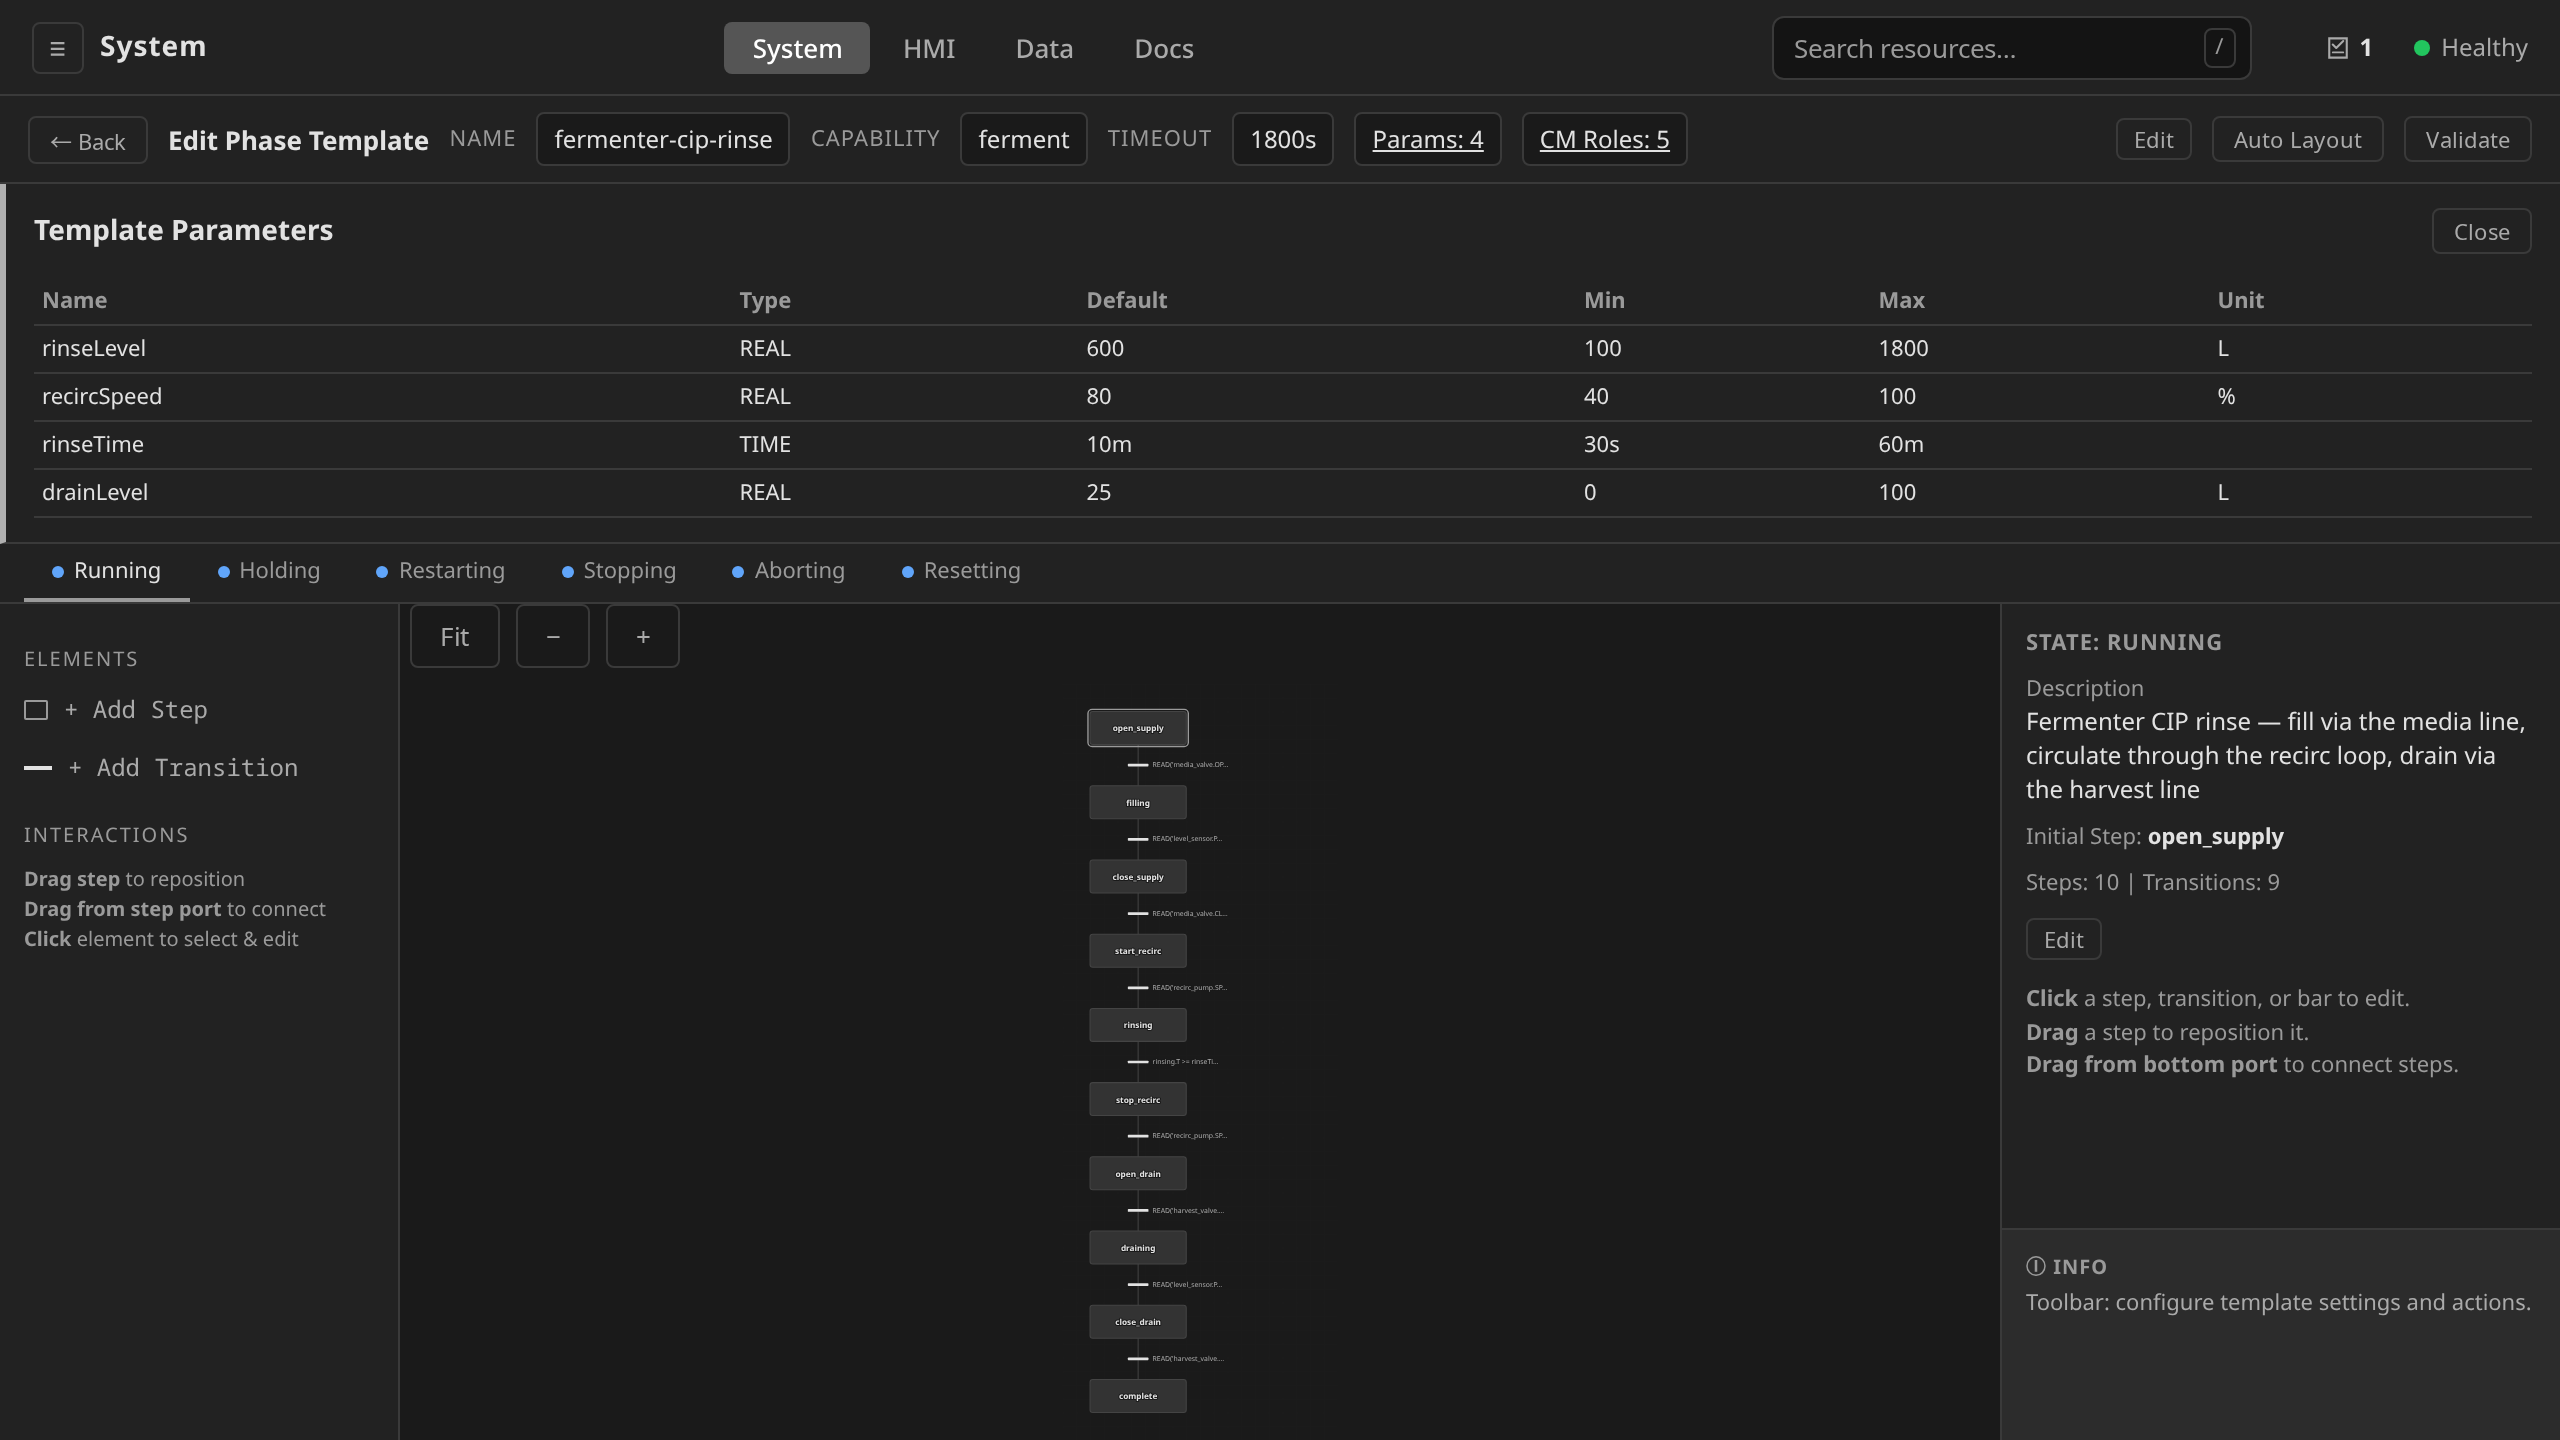This screenshot has height=1440, width=2560.
Task: Open the CM Roles: 5 link
Action: point(1604,139)
